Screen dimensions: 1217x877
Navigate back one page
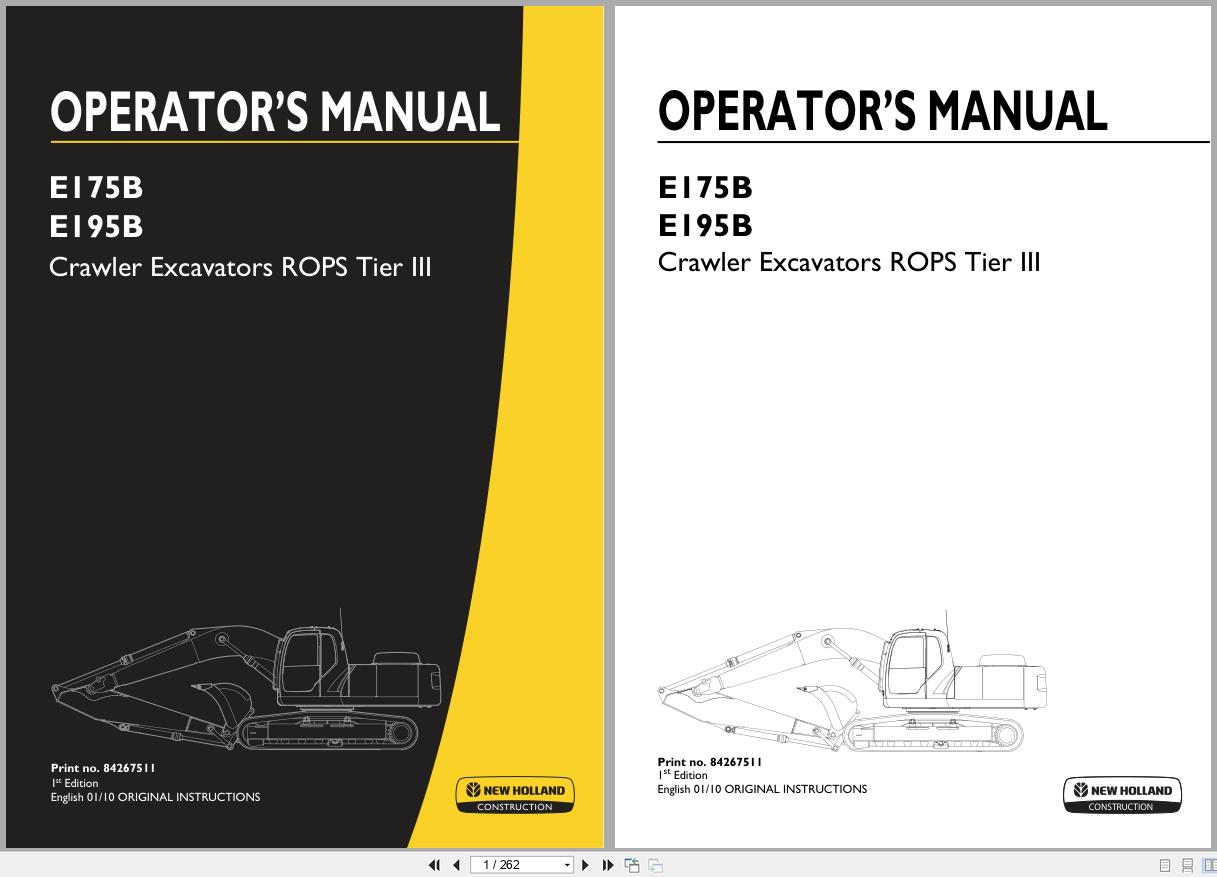(456, 863)
